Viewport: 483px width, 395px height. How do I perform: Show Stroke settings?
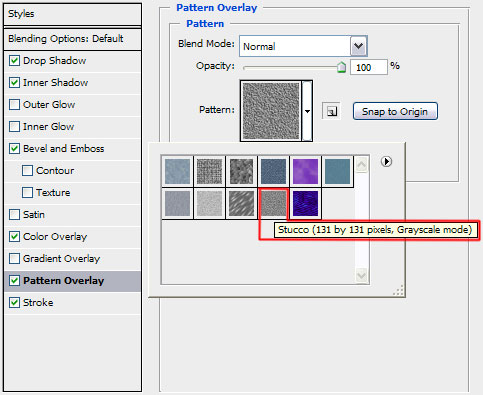(x=38, y=303)
